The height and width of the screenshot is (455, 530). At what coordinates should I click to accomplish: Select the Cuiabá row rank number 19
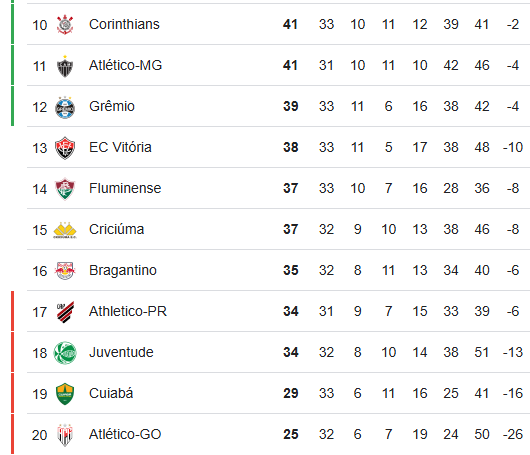coord(40,394)
